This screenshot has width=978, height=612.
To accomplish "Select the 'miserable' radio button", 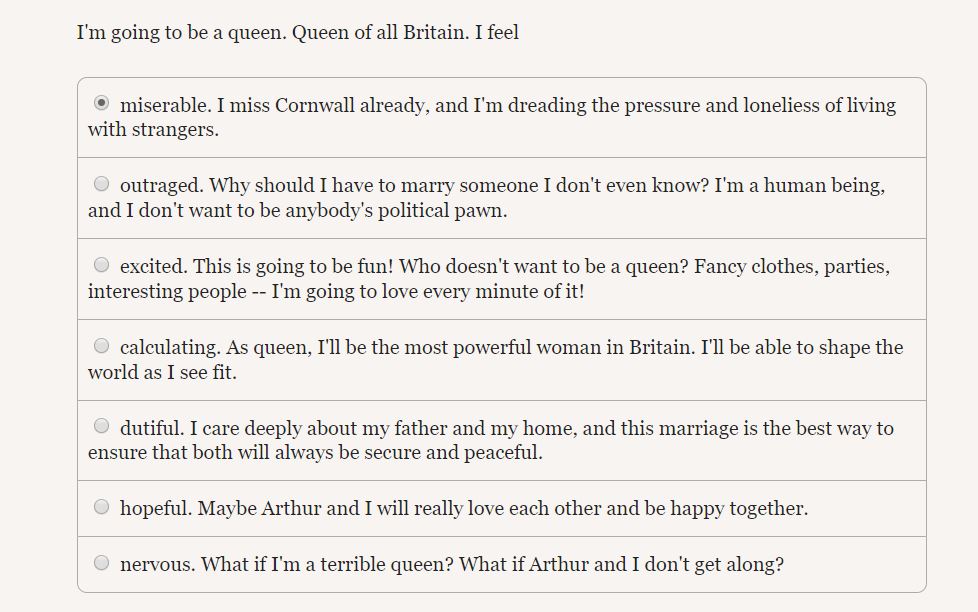I will point(101,103).
